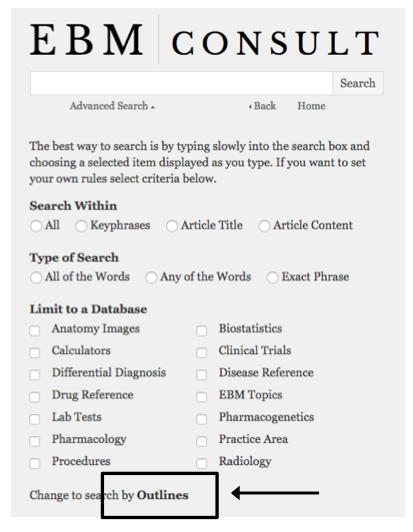Image resolution: width=413 pixels, height=532 pixels.
Task: Click into the search text box
Action: click(x=181, y=83)
